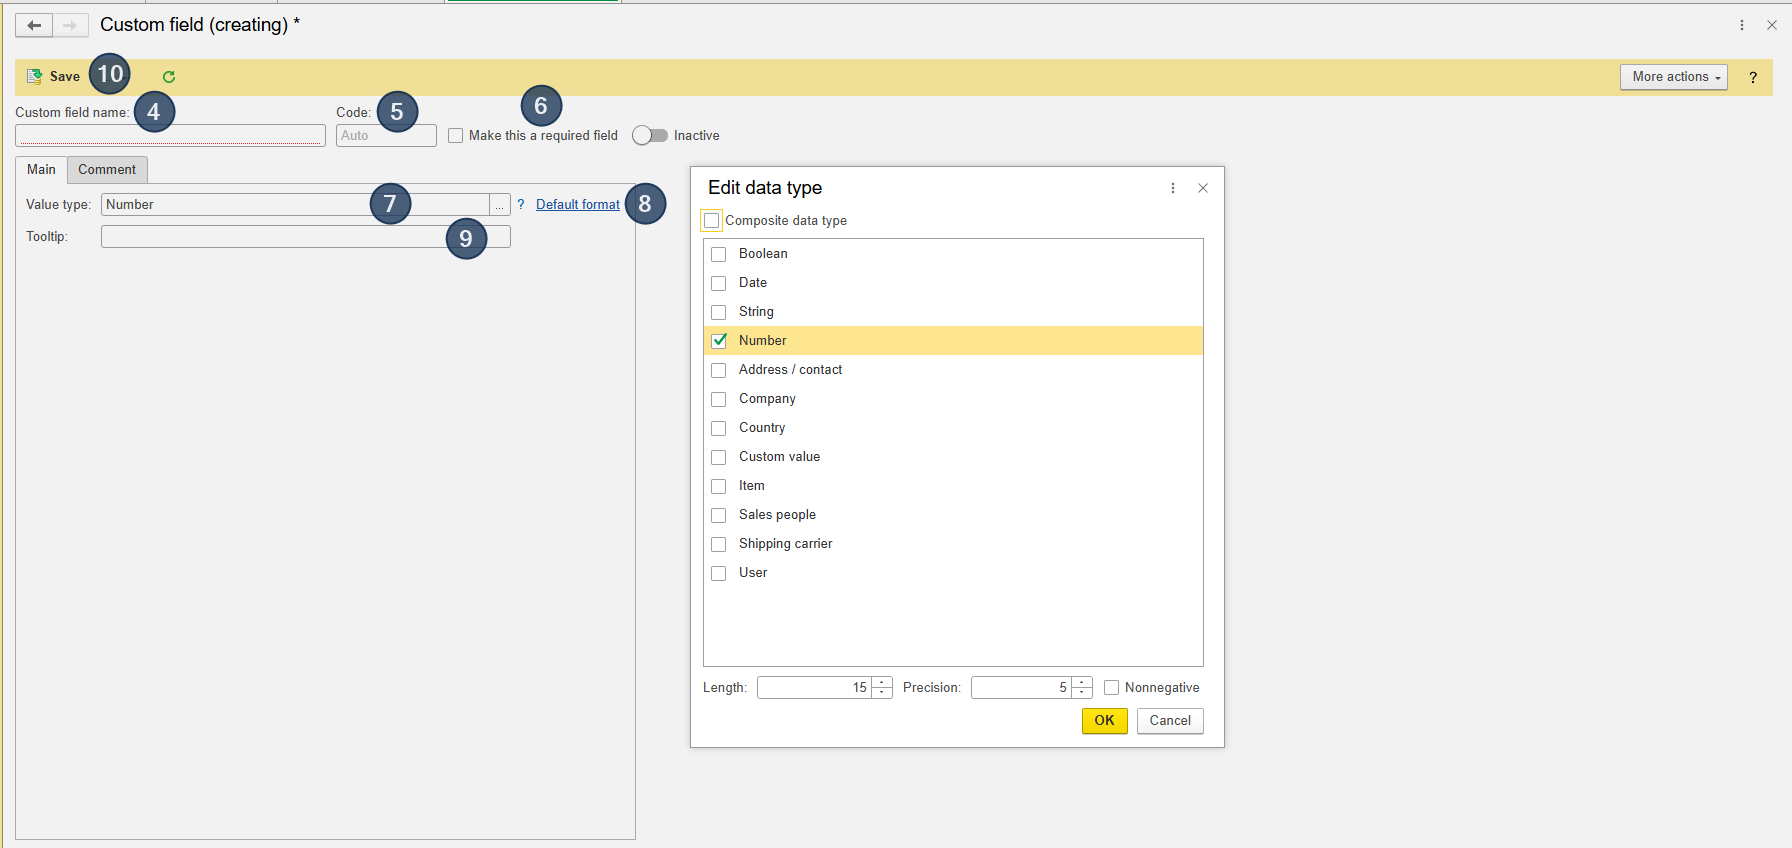Click the forward navigation arrow
This screenshot has width=1792, height=848.
click(x=70, y=25)
